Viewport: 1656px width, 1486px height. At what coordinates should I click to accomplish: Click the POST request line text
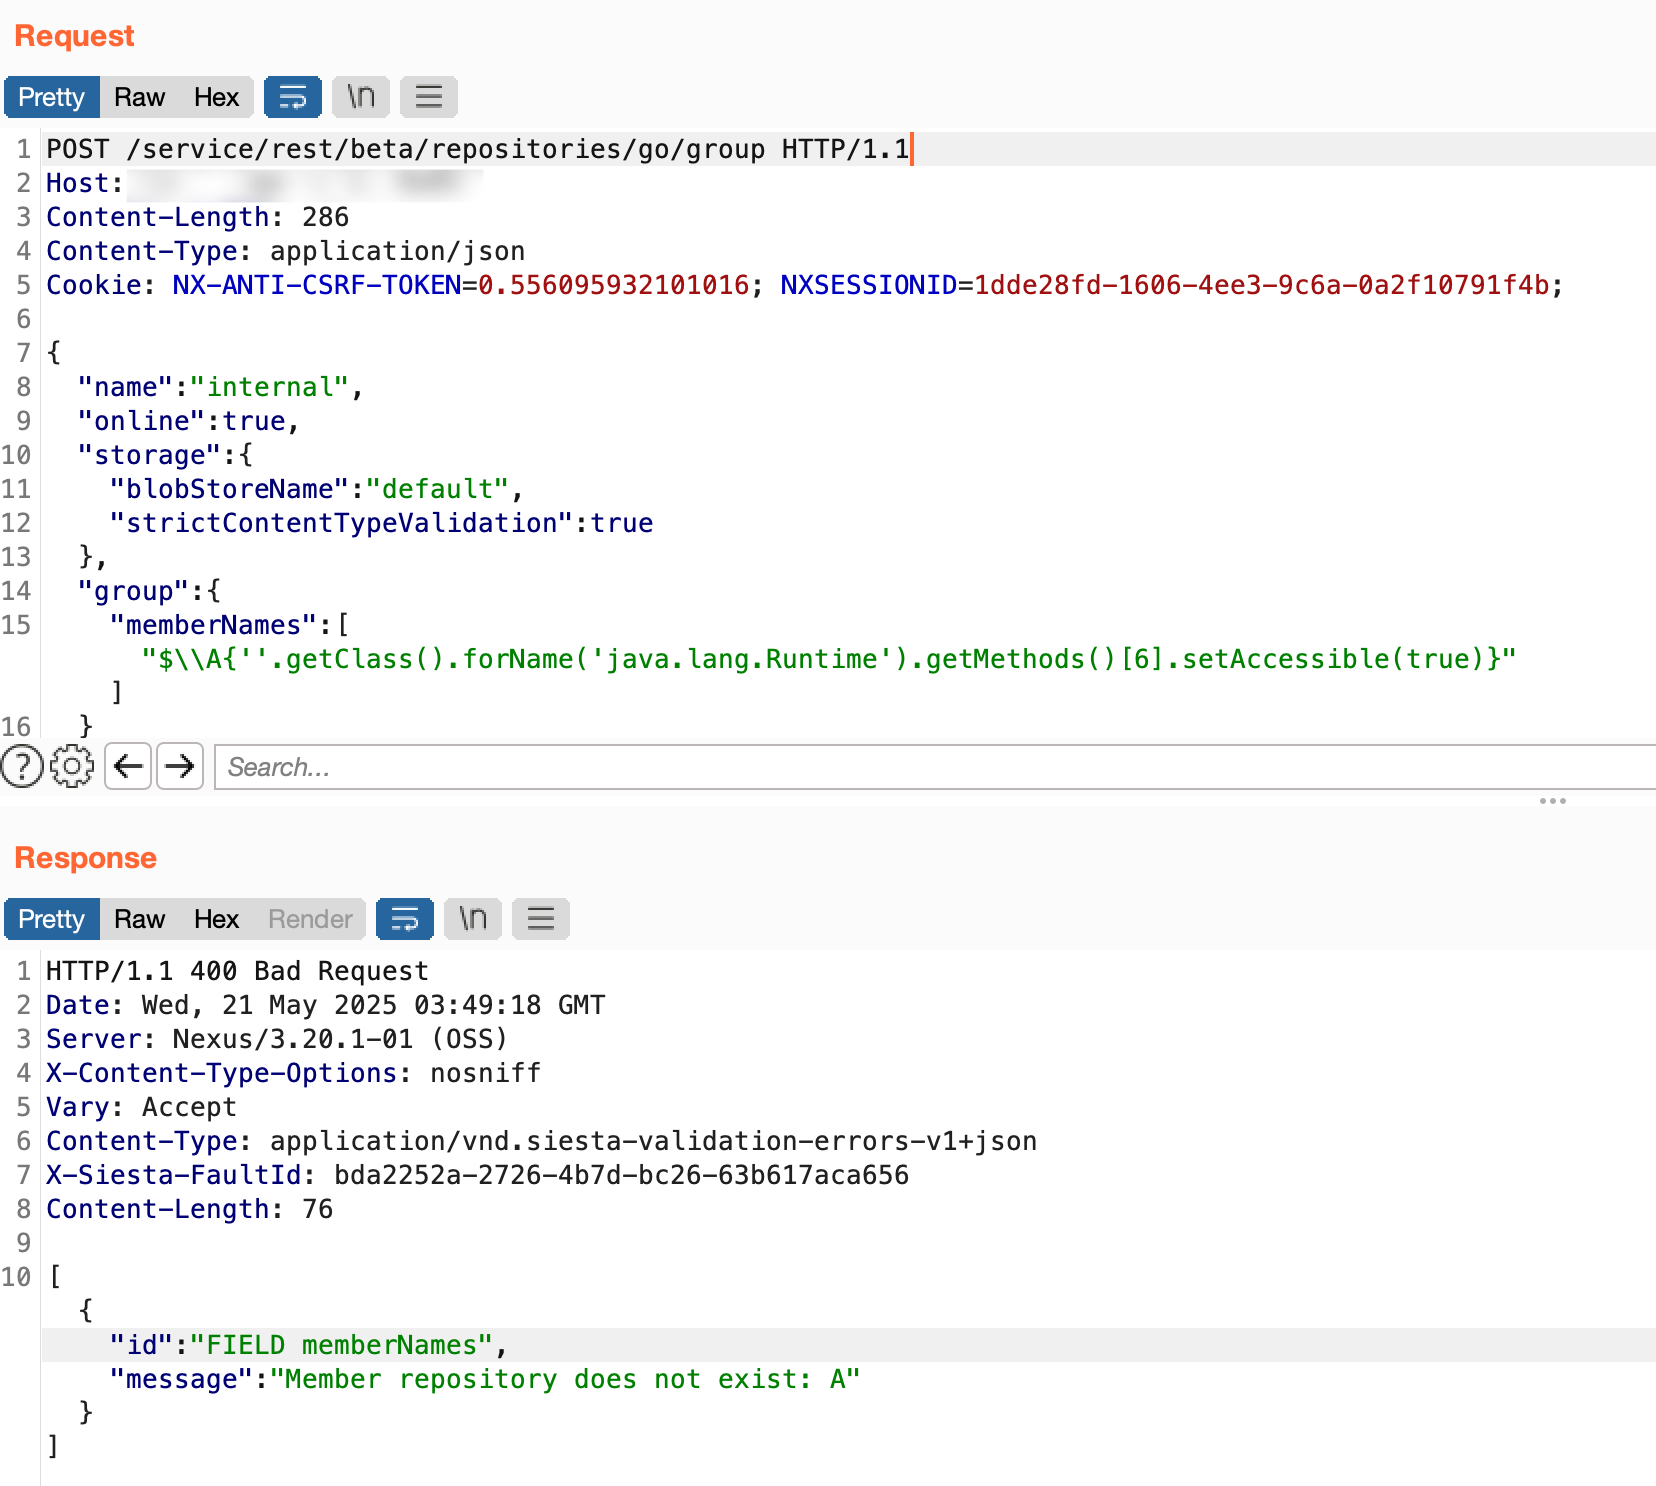(478, 149)
